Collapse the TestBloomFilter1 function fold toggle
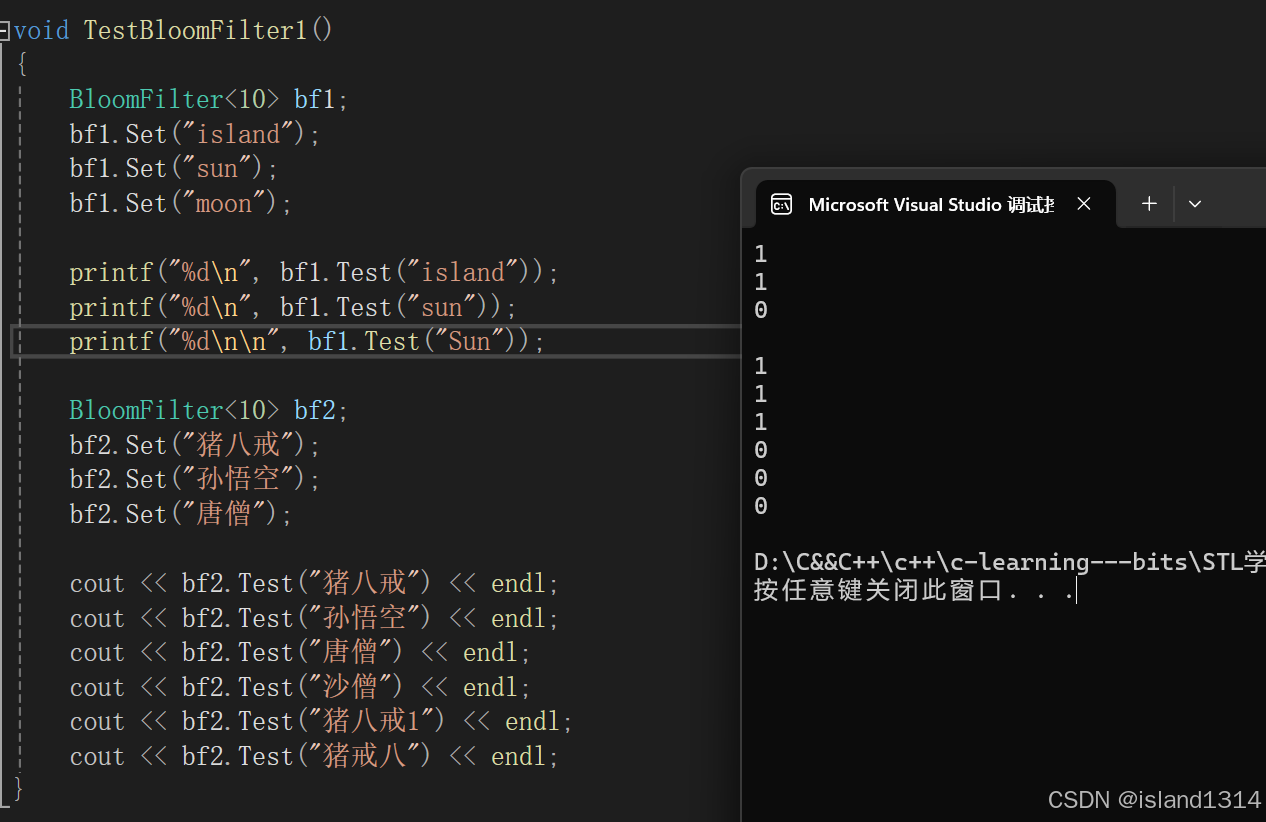The height and width of the screenshot is (822, 1266). click(x=5, y=31)
